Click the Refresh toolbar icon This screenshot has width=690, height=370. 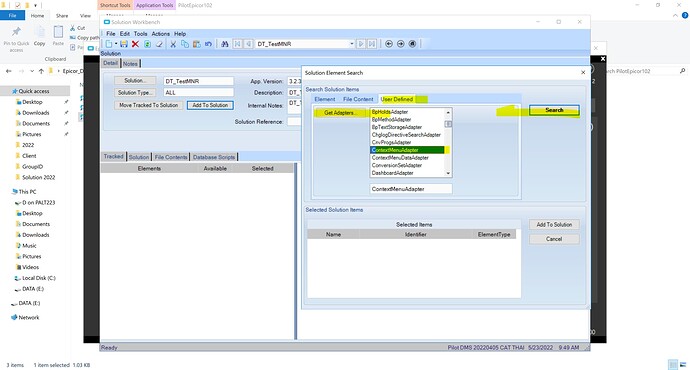point(147,44)
